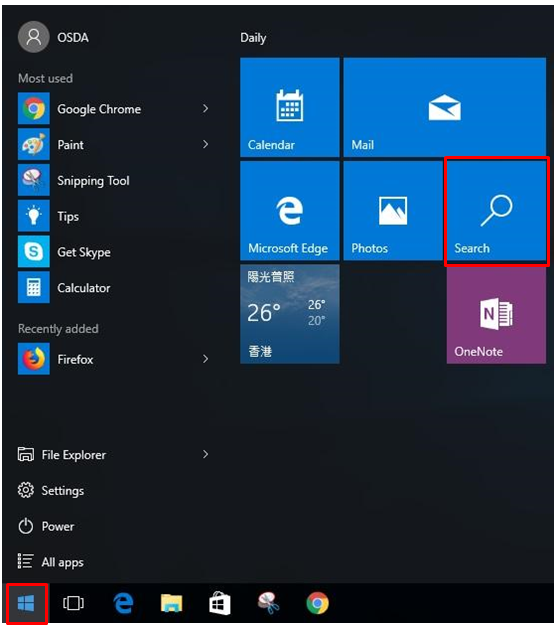The width and height of the screenshot is (558, 625).
Task: Click Get Skype in the app list
Action: [116, 252]
